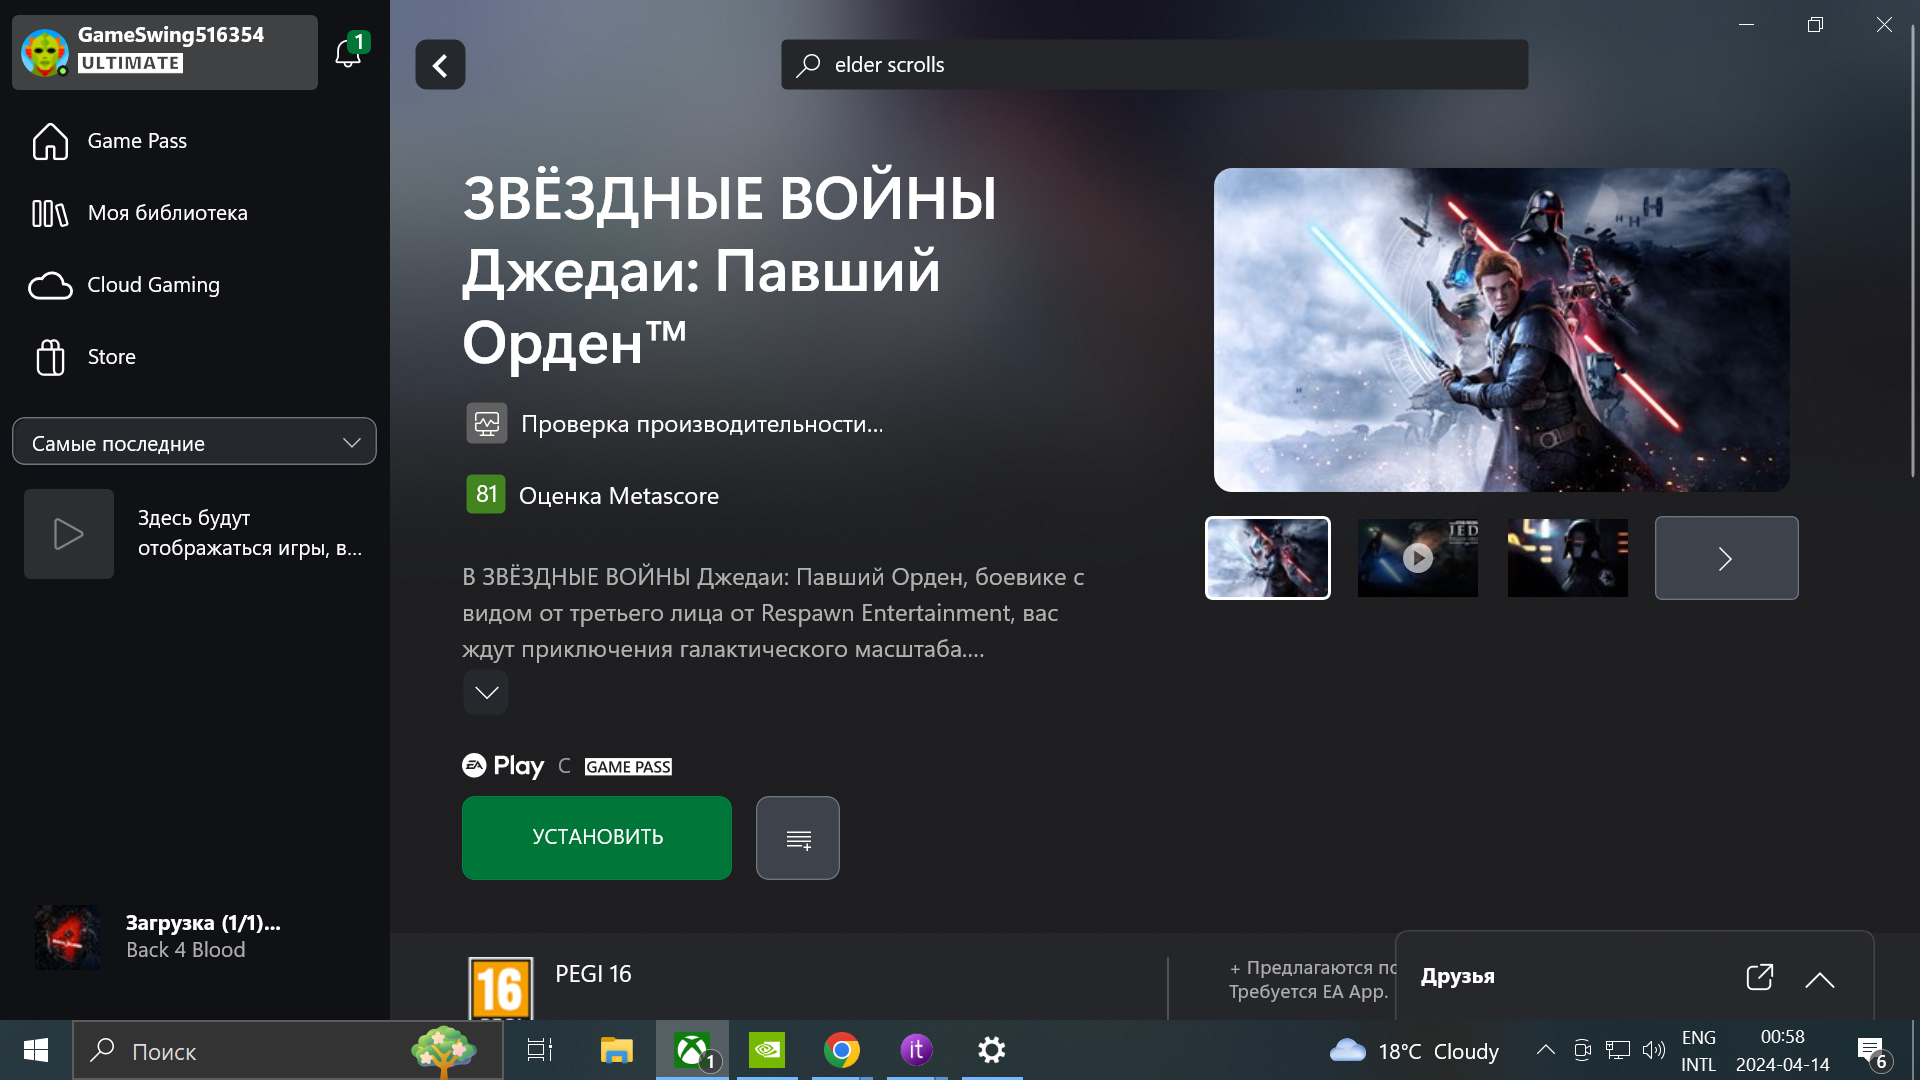Viewport: 1920px width, 1080px height.
Task: Open the notifications bell
Action: (x=348, y=53)
